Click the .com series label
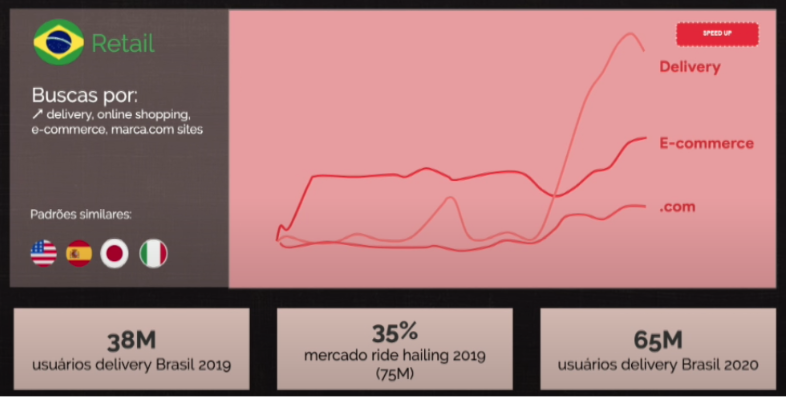 (x=677, y=207)
